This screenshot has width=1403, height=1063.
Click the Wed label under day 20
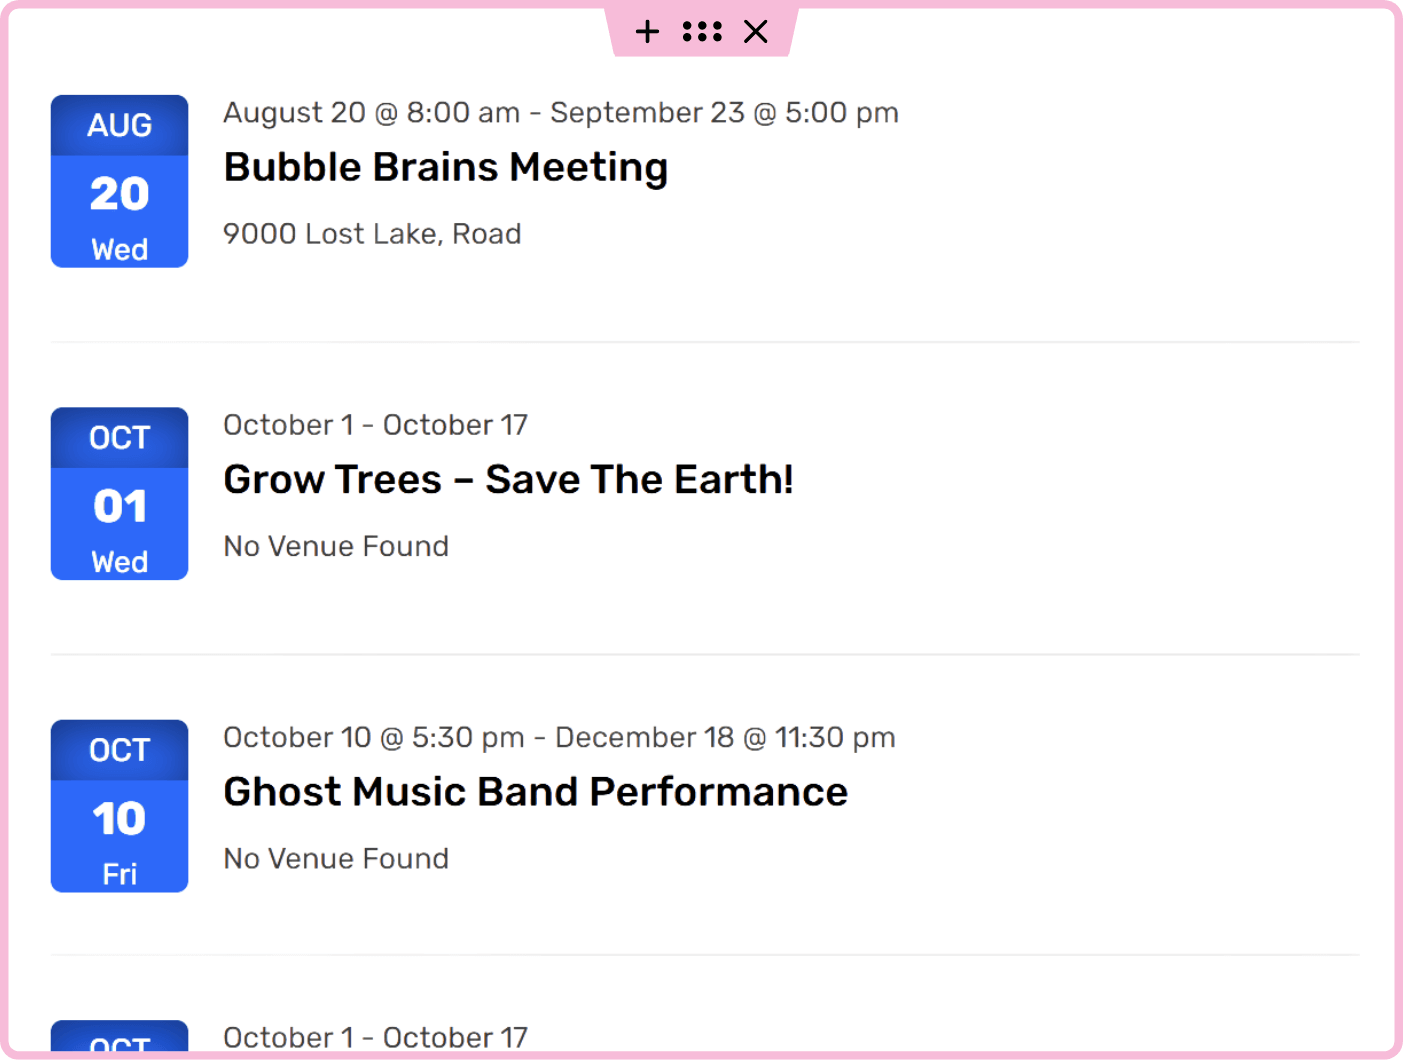[119, 249]
